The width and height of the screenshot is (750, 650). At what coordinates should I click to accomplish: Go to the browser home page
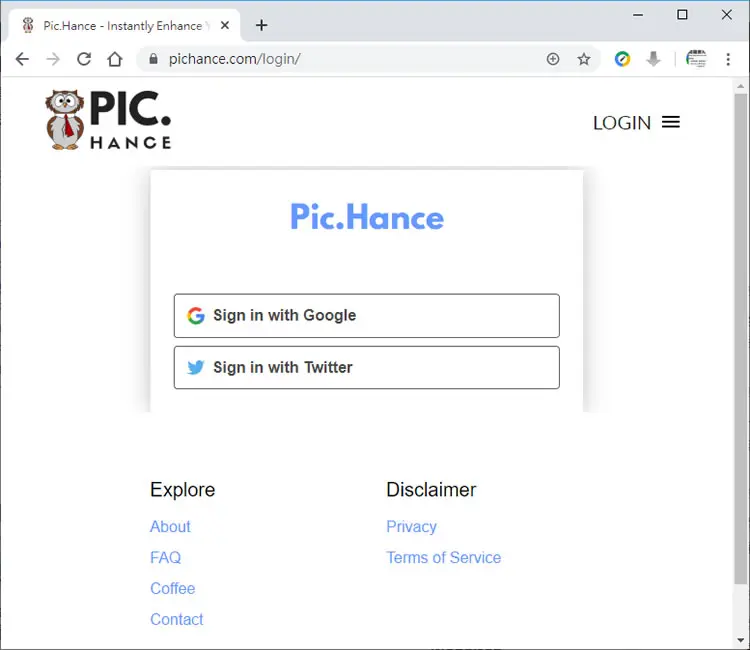[x=115, y=59]
